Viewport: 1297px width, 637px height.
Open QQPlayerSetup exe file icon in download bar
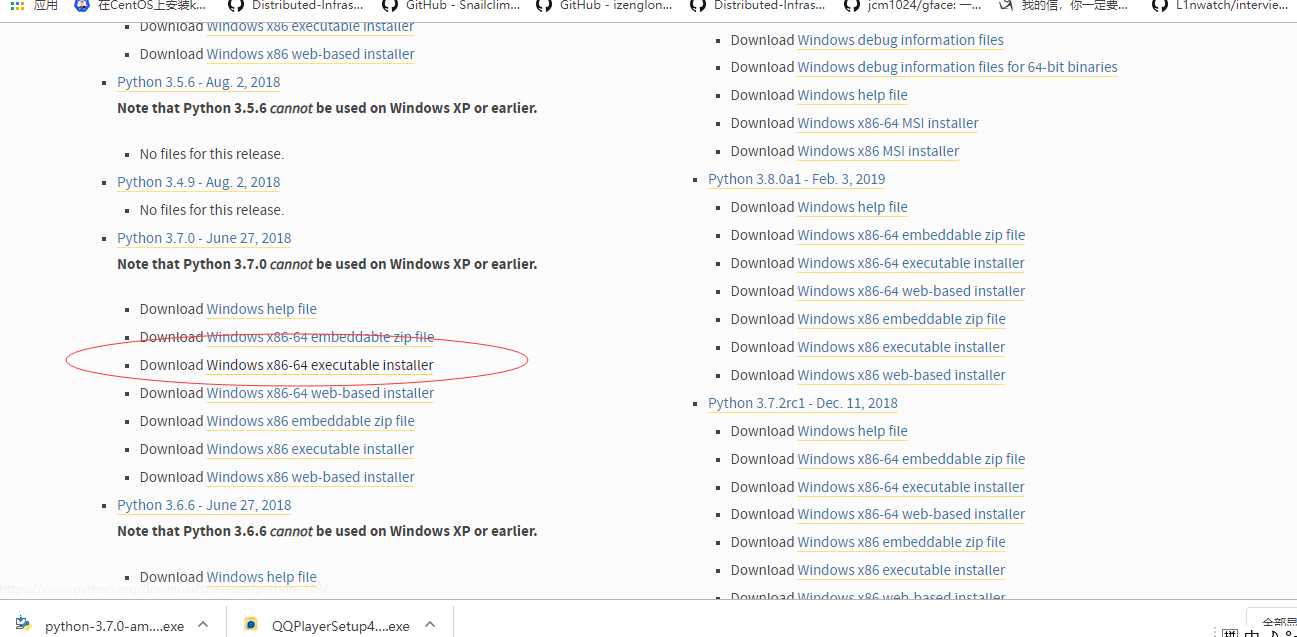click(251, 624)
